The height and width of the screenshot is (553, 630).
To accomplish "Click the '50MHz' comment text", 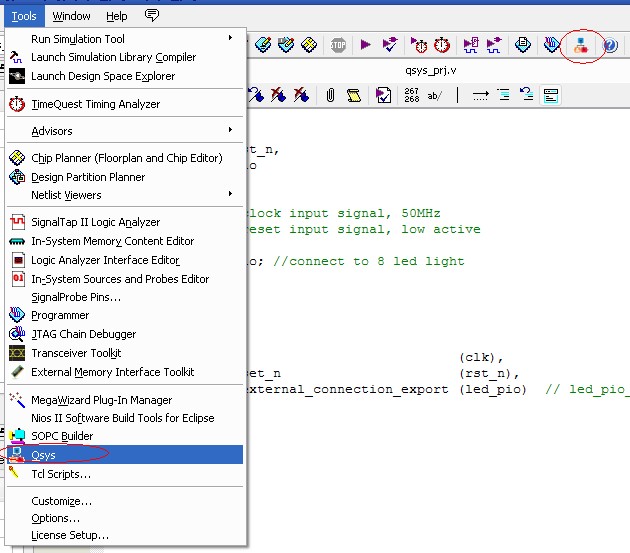I will coord(421,213).
